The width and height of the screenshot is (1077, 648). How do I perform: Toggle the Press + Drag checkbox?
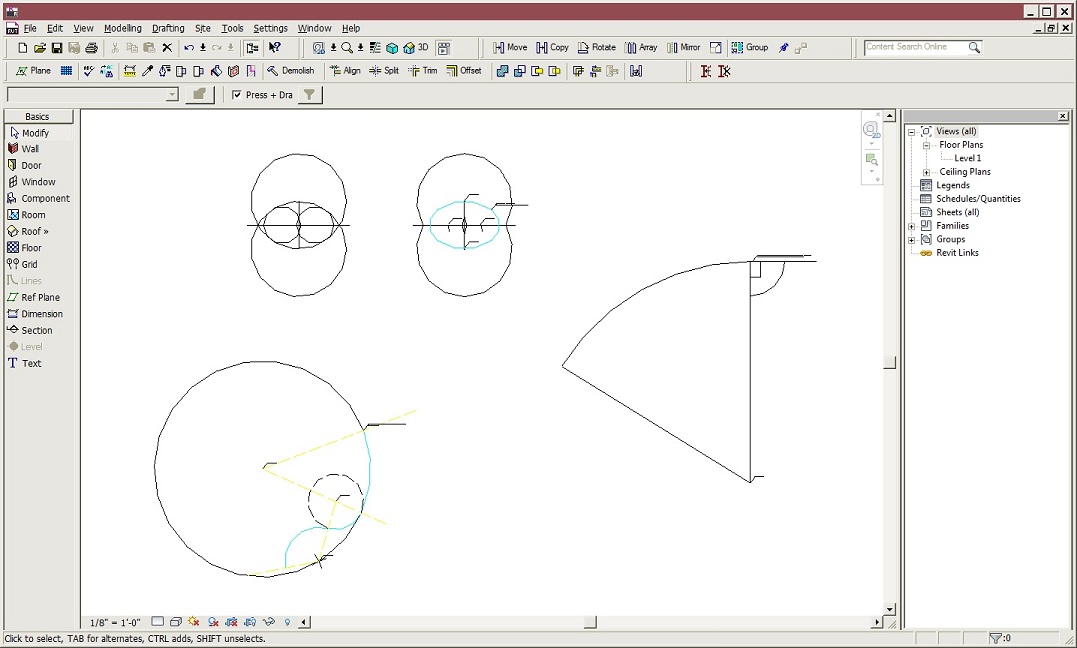[237, 95]
